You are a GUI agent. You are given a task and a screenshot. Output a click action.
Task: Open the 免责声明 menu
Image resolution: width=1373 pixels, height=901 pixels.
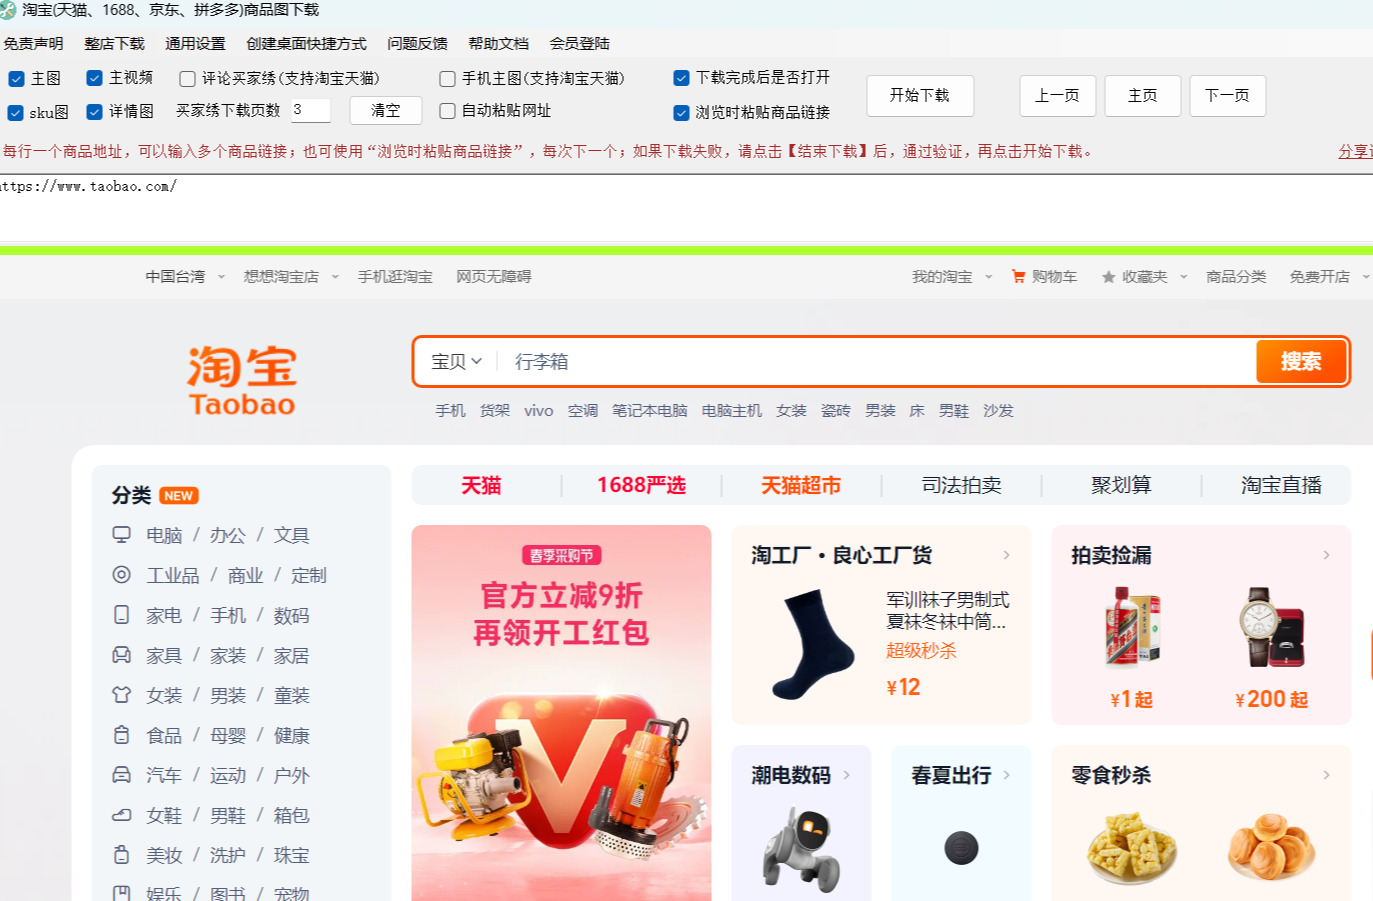33,44
